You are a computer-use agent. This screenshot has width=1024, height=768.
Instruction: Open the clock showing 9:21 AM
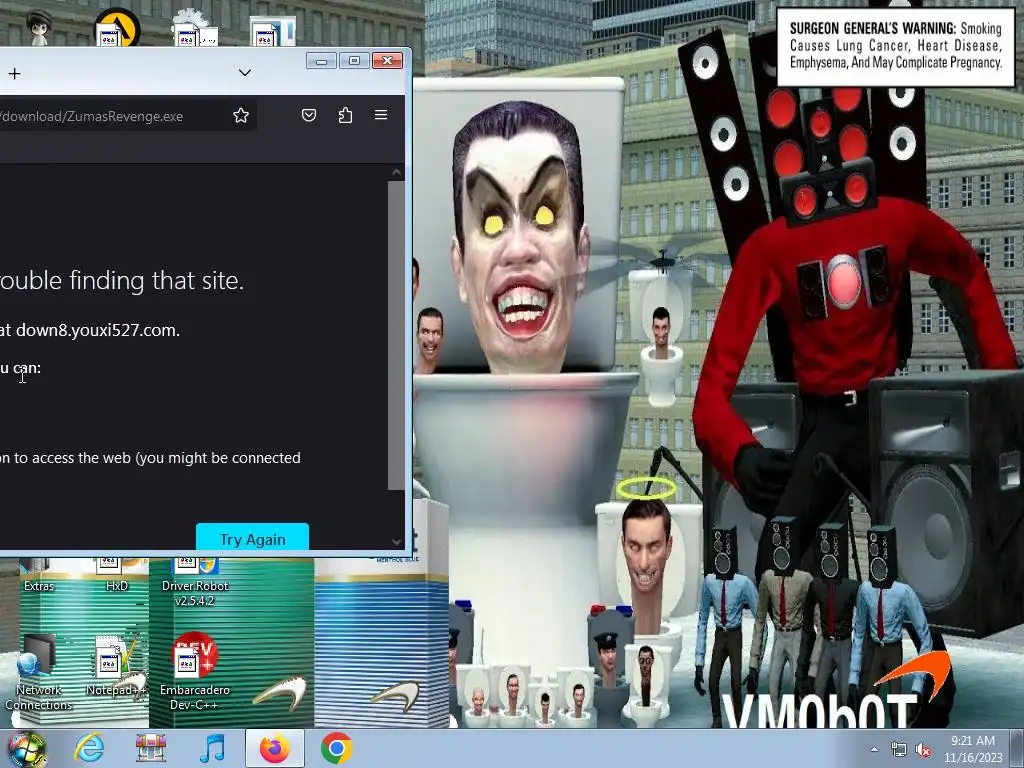(973, 749)
